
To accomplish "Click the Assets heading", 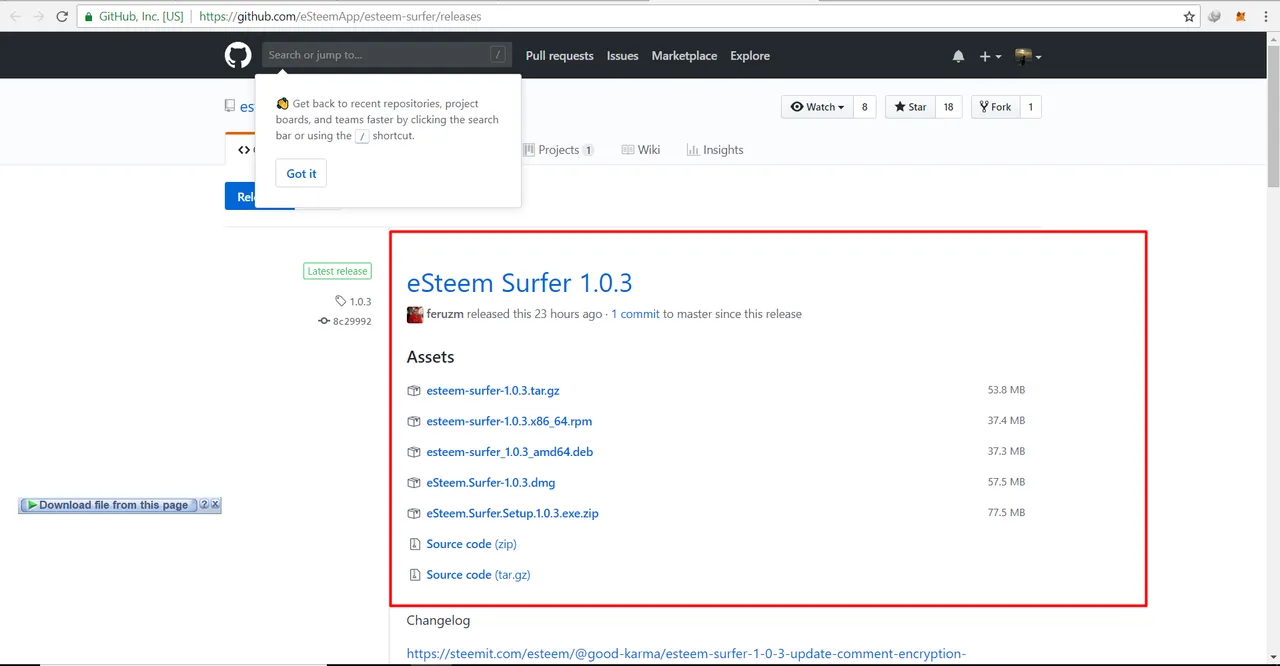I will [x=430, y=357].
